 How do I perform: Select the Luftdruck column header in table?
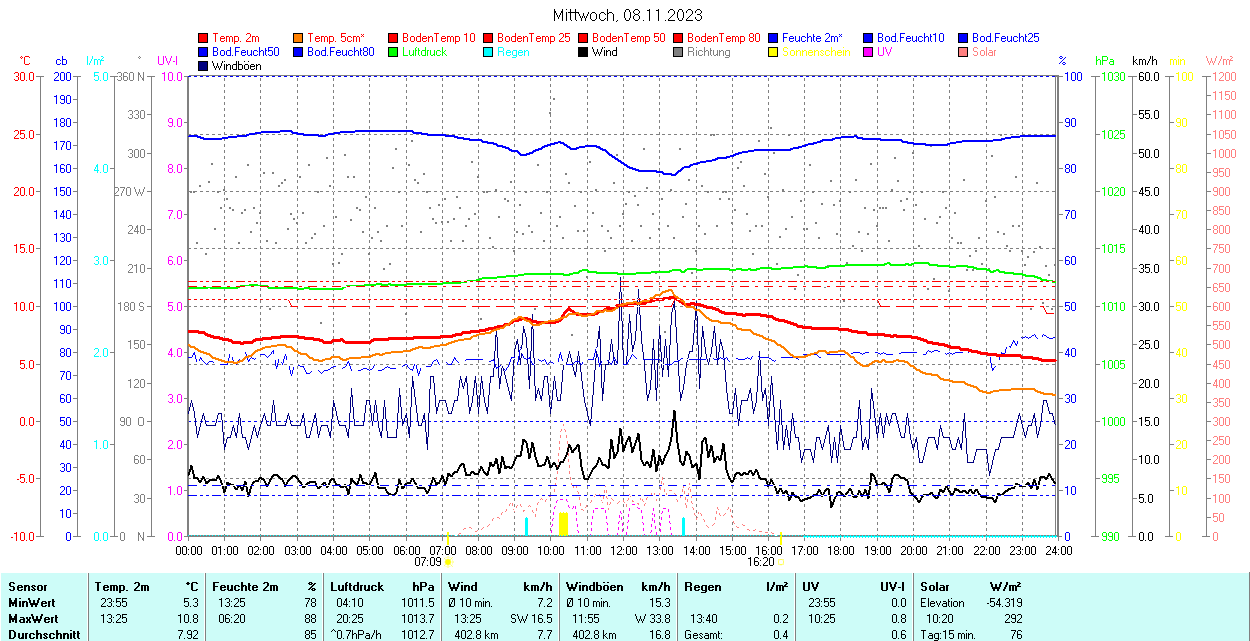357,587
